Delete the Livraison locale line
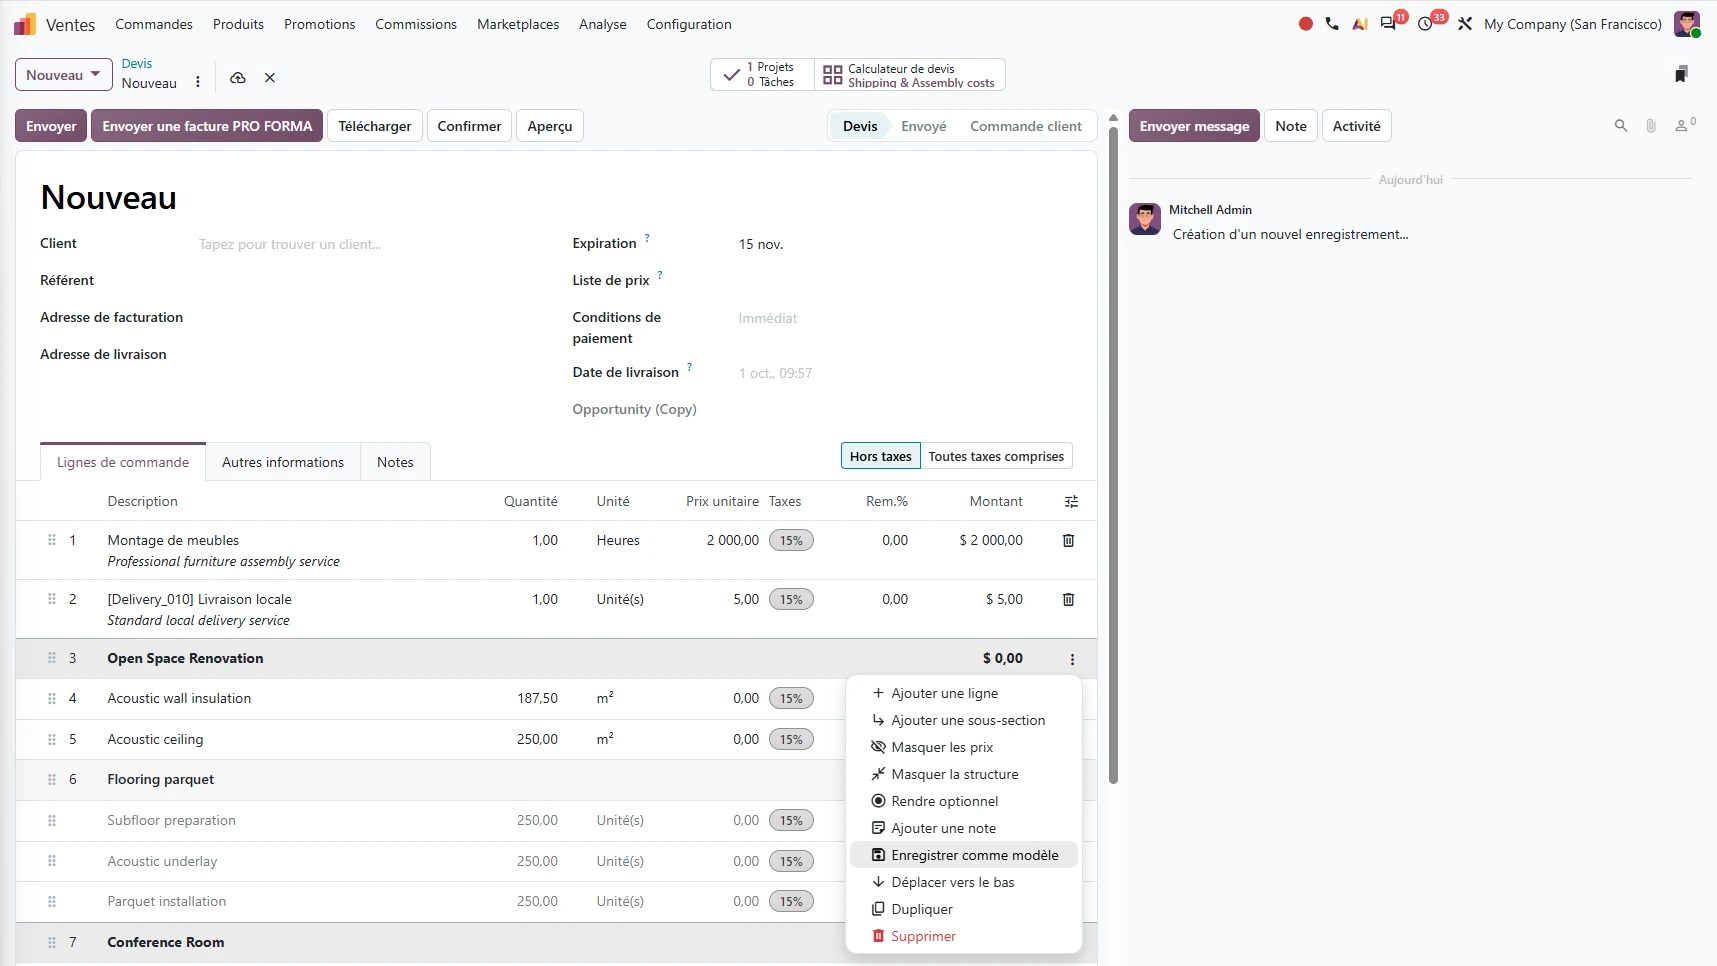The image size is (1717, 966). [x=1068, y=599]
